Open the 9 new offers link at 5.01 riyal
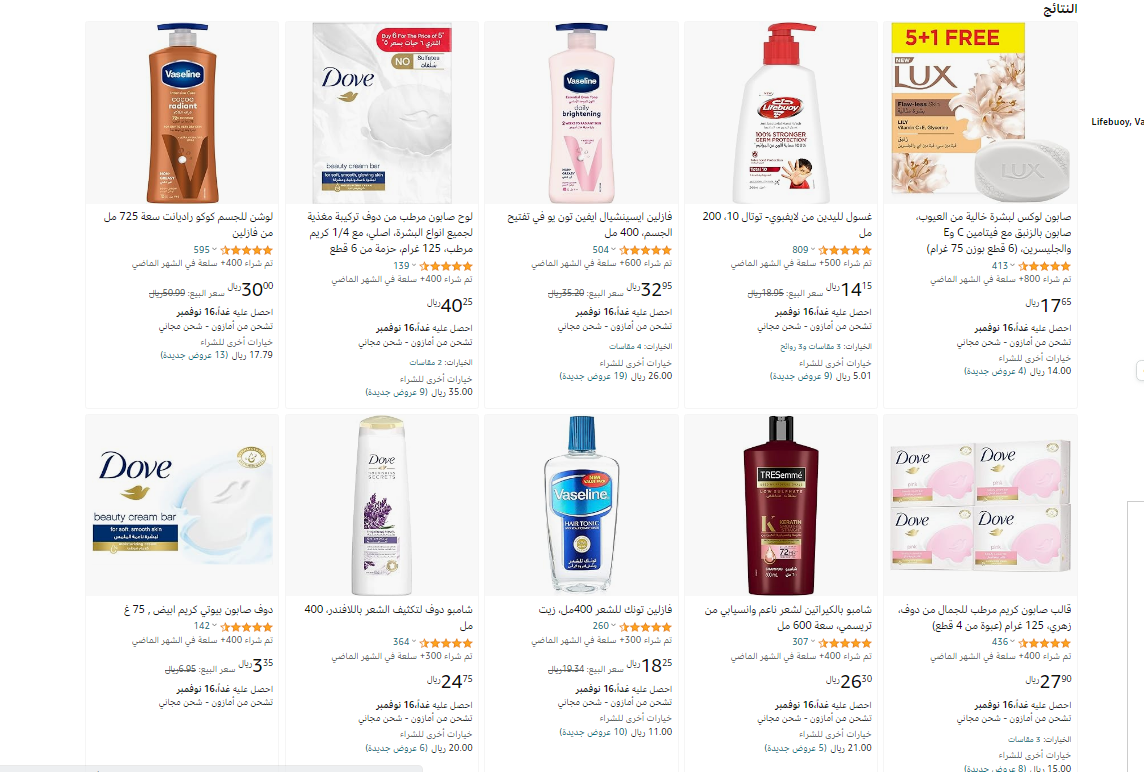Viewport: 1144px width, 772px height. click(x=821, y=377)
